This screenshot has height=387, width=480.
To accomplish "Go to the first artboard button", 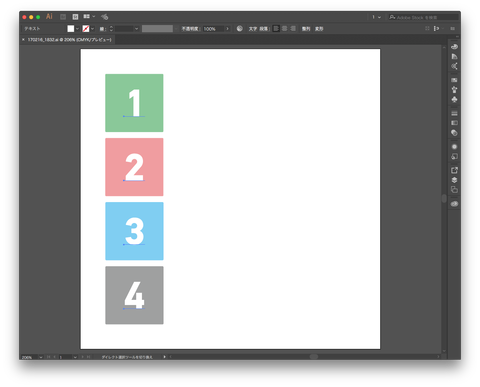I will (48, 357).
